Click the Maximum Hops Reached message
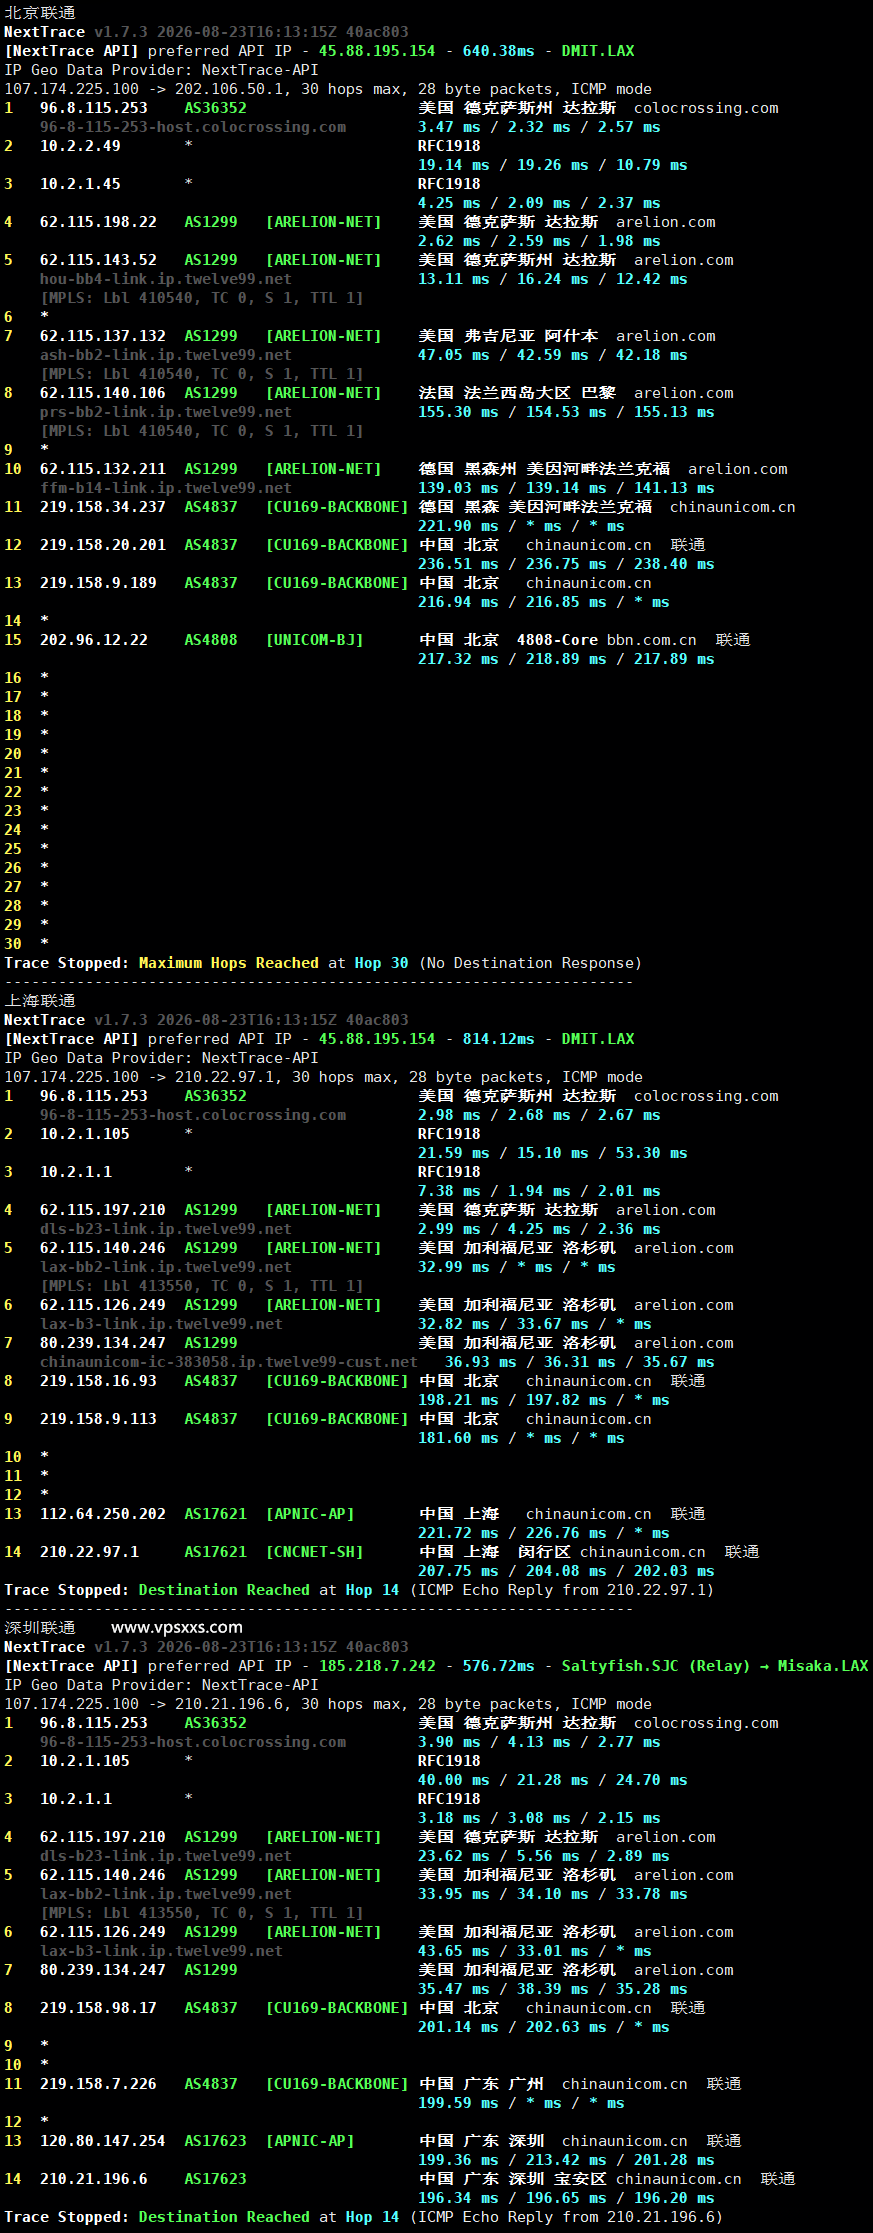The height and width of the screenshot is (2233, 873). click(x=229, y=963)
